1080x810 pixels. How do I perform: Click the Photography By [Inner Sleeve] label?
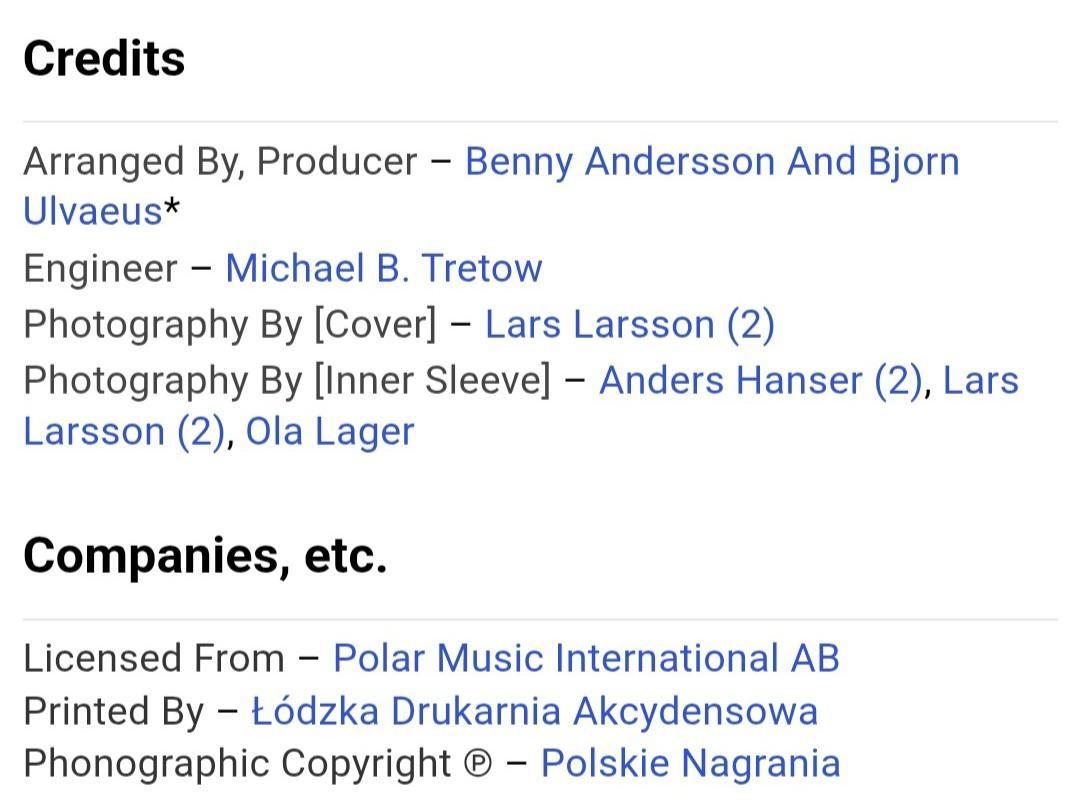(287, 381)
